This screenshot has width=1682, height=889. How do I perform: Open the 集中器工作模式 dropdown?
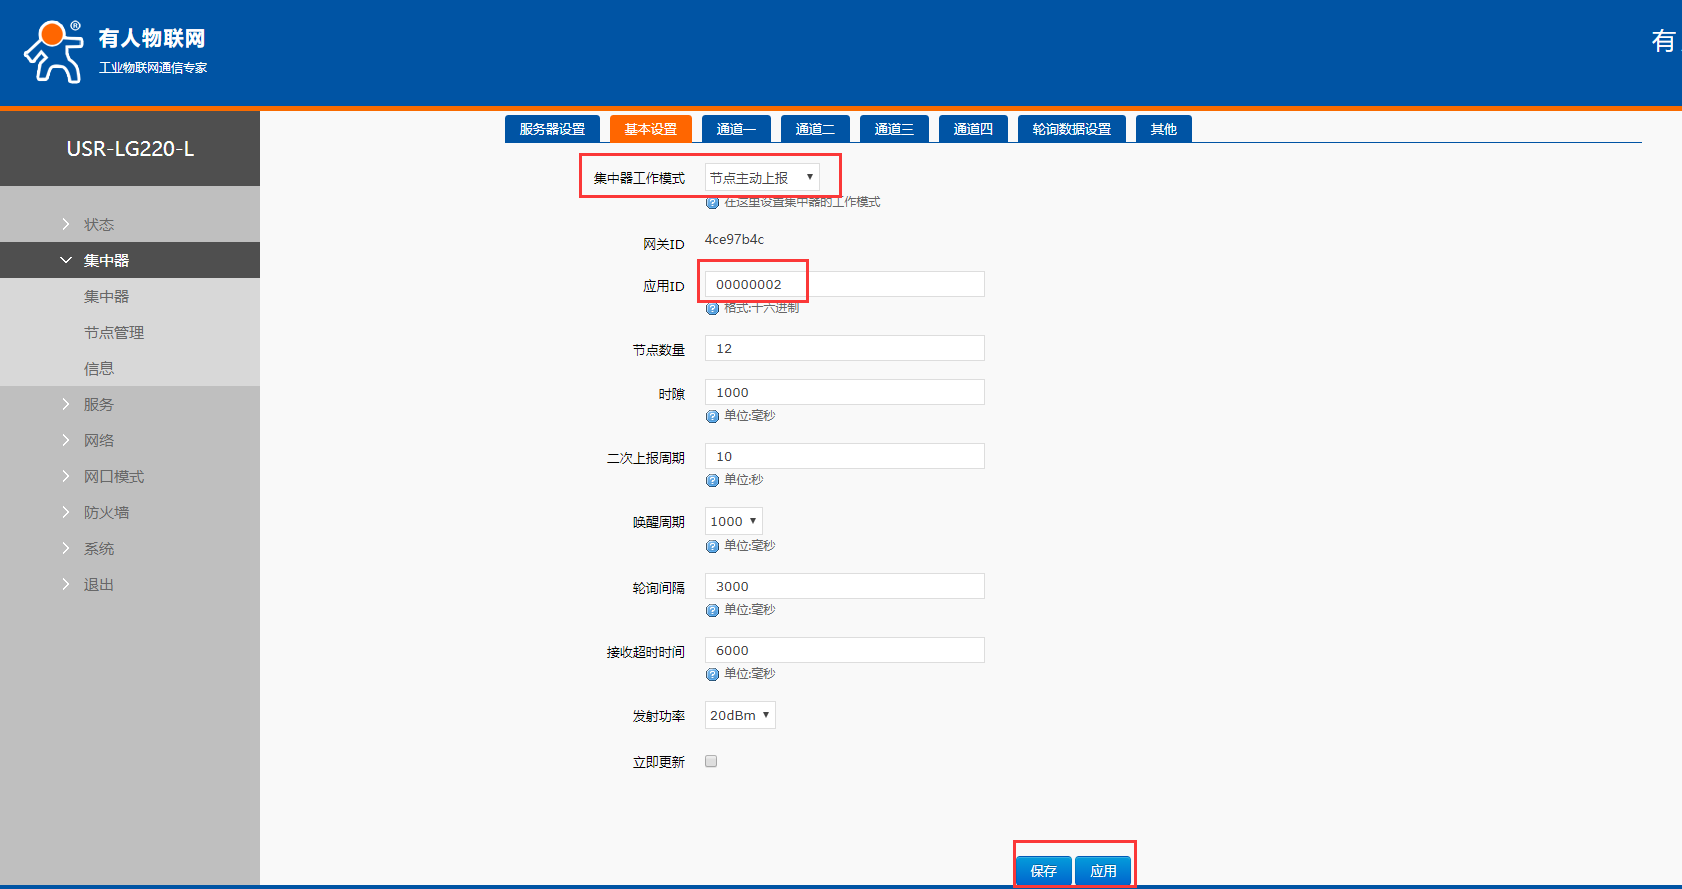[762, 178]
